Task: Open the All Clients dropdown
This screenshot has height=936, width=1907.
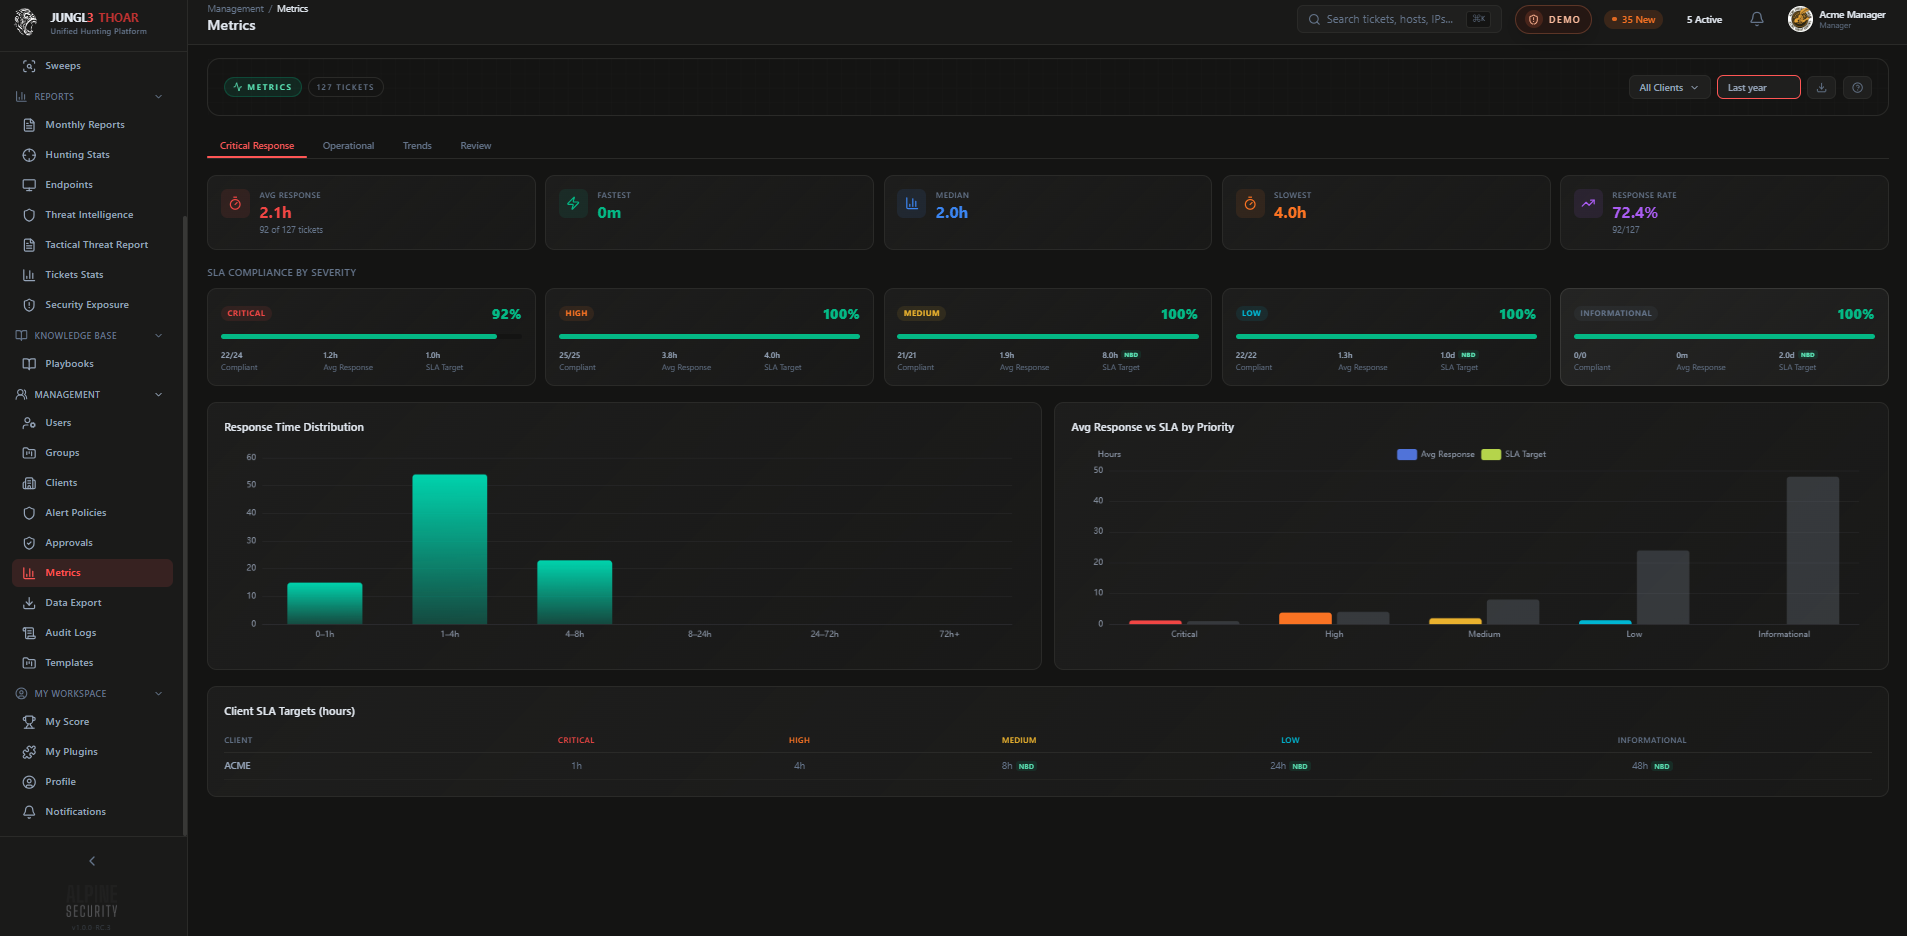Action: (x=1669, y=88)
